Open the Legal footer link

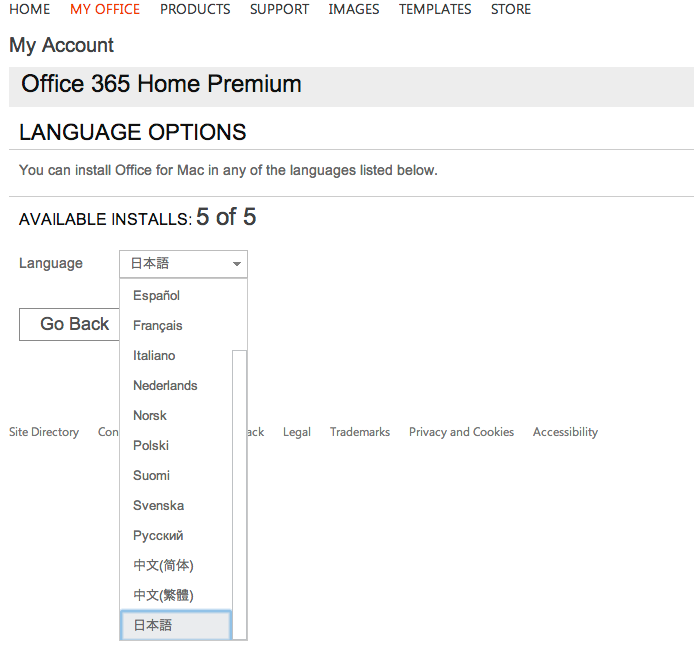point(297,432)
